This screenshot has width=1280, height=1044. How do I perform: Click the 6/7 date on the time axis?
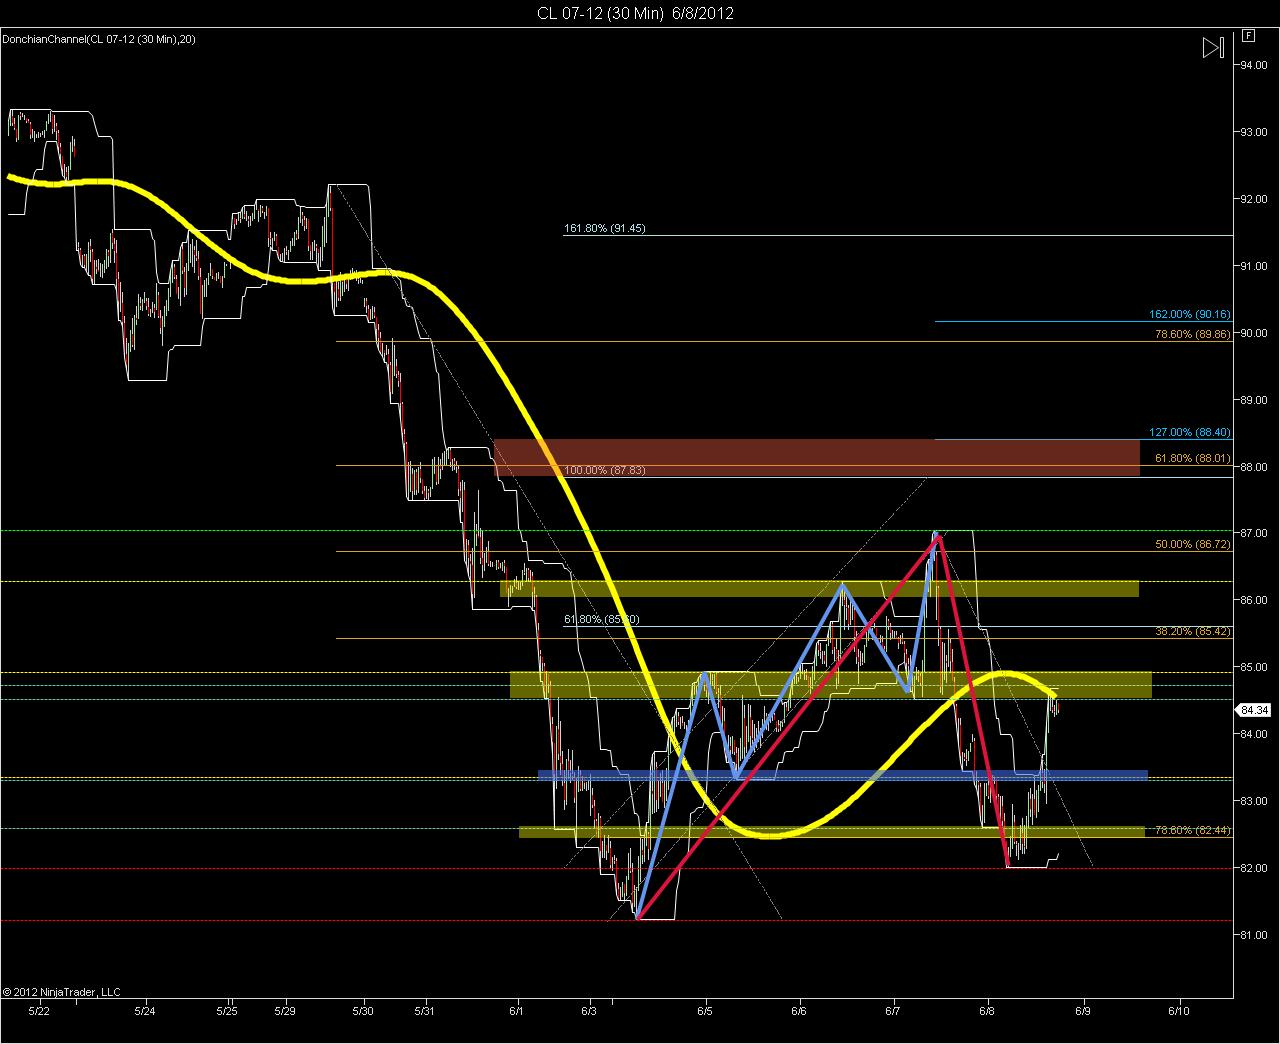[892, 1012]
